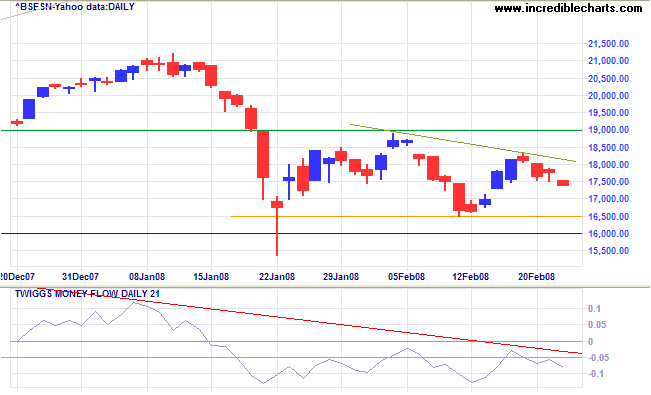Click the olive descending trendline above February candles
Viewport: 651px width, 395px height.
463,143
